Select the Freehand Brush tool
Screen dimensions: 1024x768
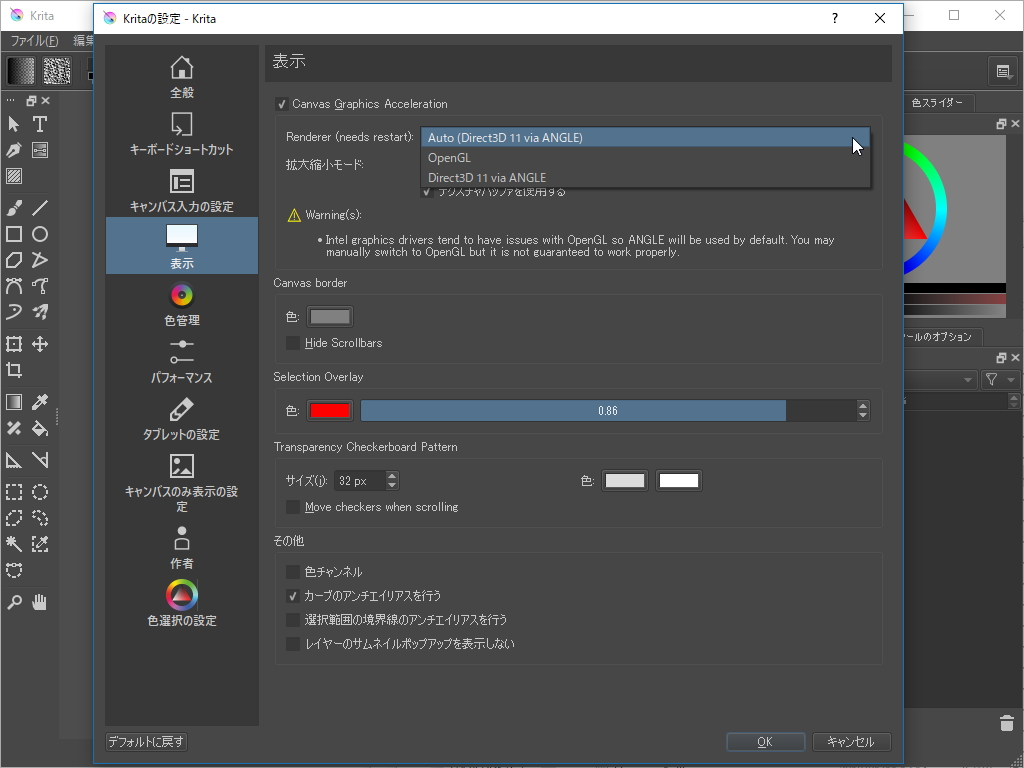[x=14, y=208]
